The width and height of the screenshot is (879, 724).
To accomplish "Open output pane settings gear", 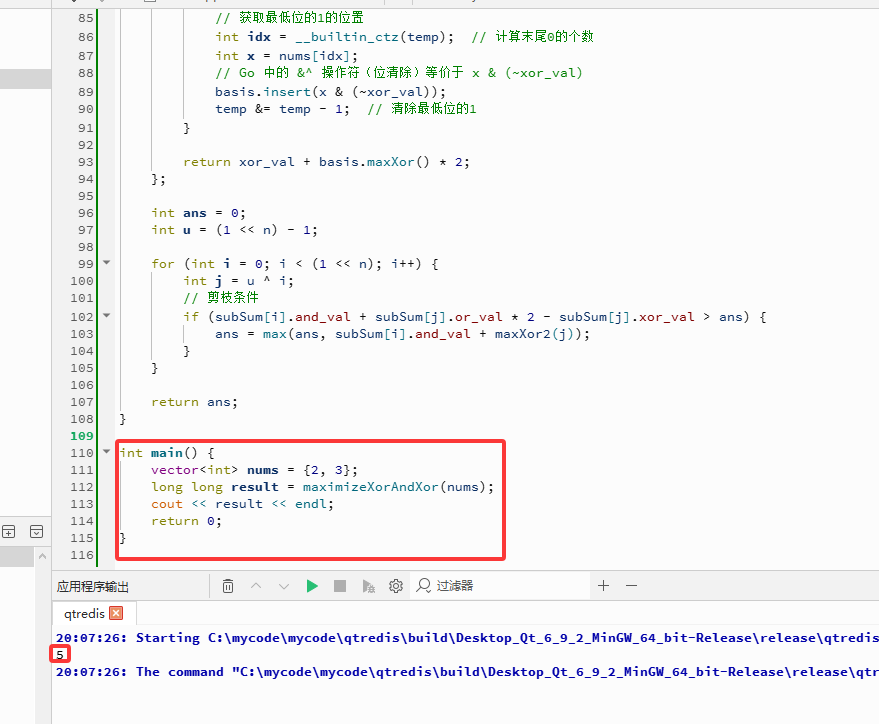I will pos(396,586).
